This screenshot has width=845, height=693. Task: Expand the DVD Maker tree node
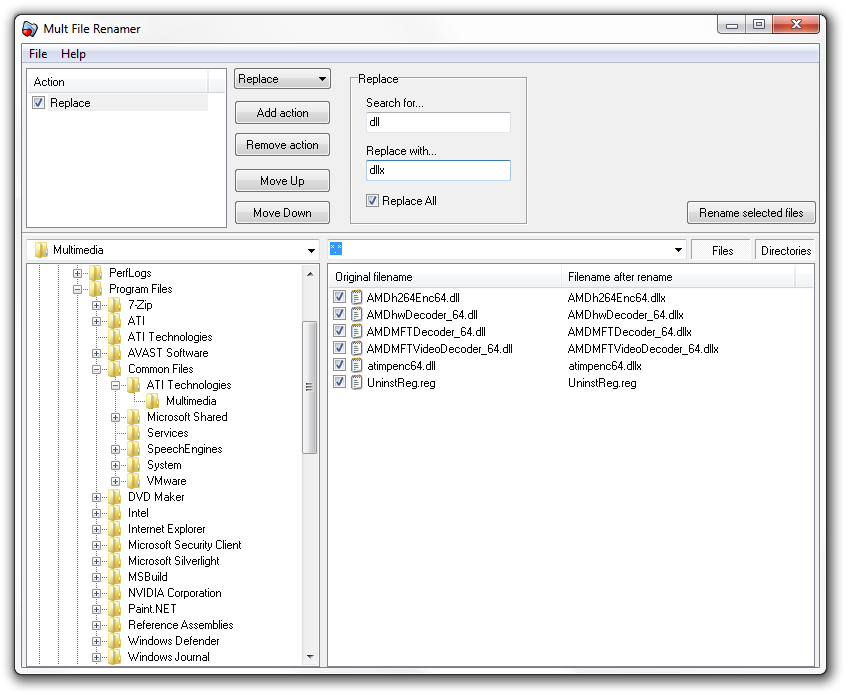pos(97,497)
